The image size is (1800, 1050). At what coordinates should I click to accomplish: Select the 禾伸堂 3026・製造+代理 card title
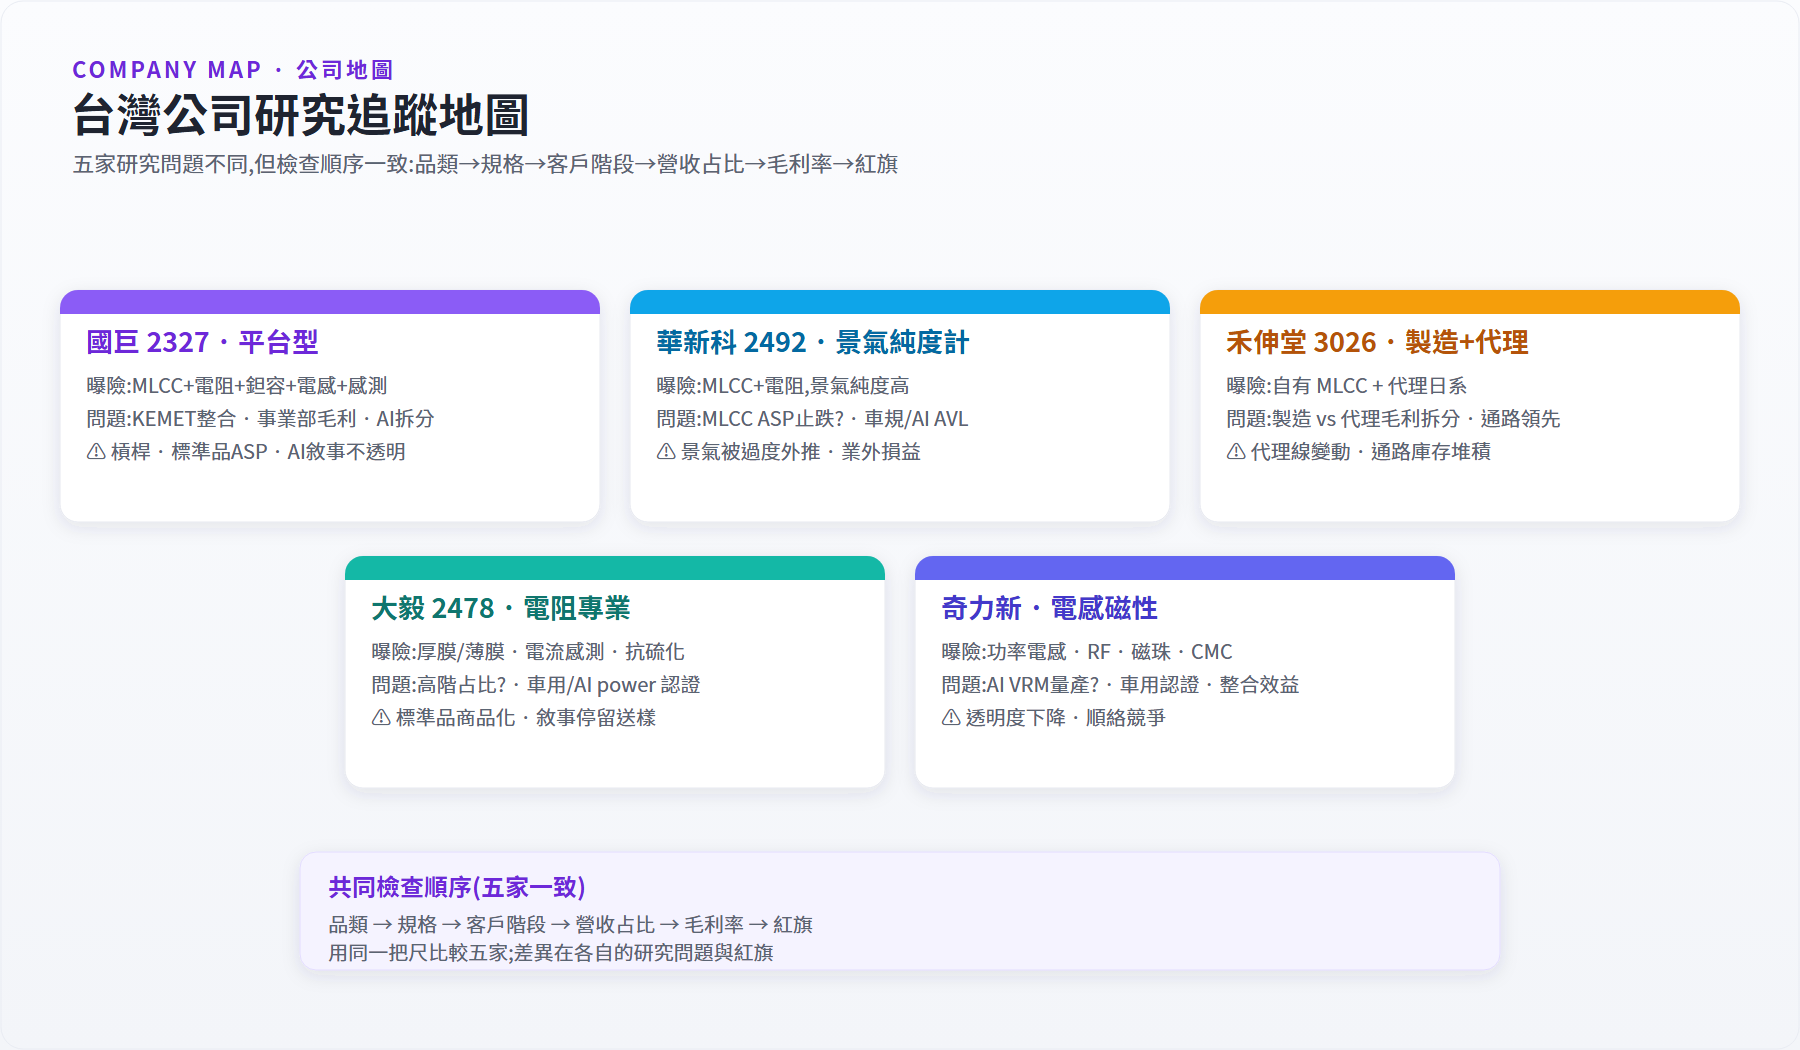pyautogui.click(x=1377, y=342)
